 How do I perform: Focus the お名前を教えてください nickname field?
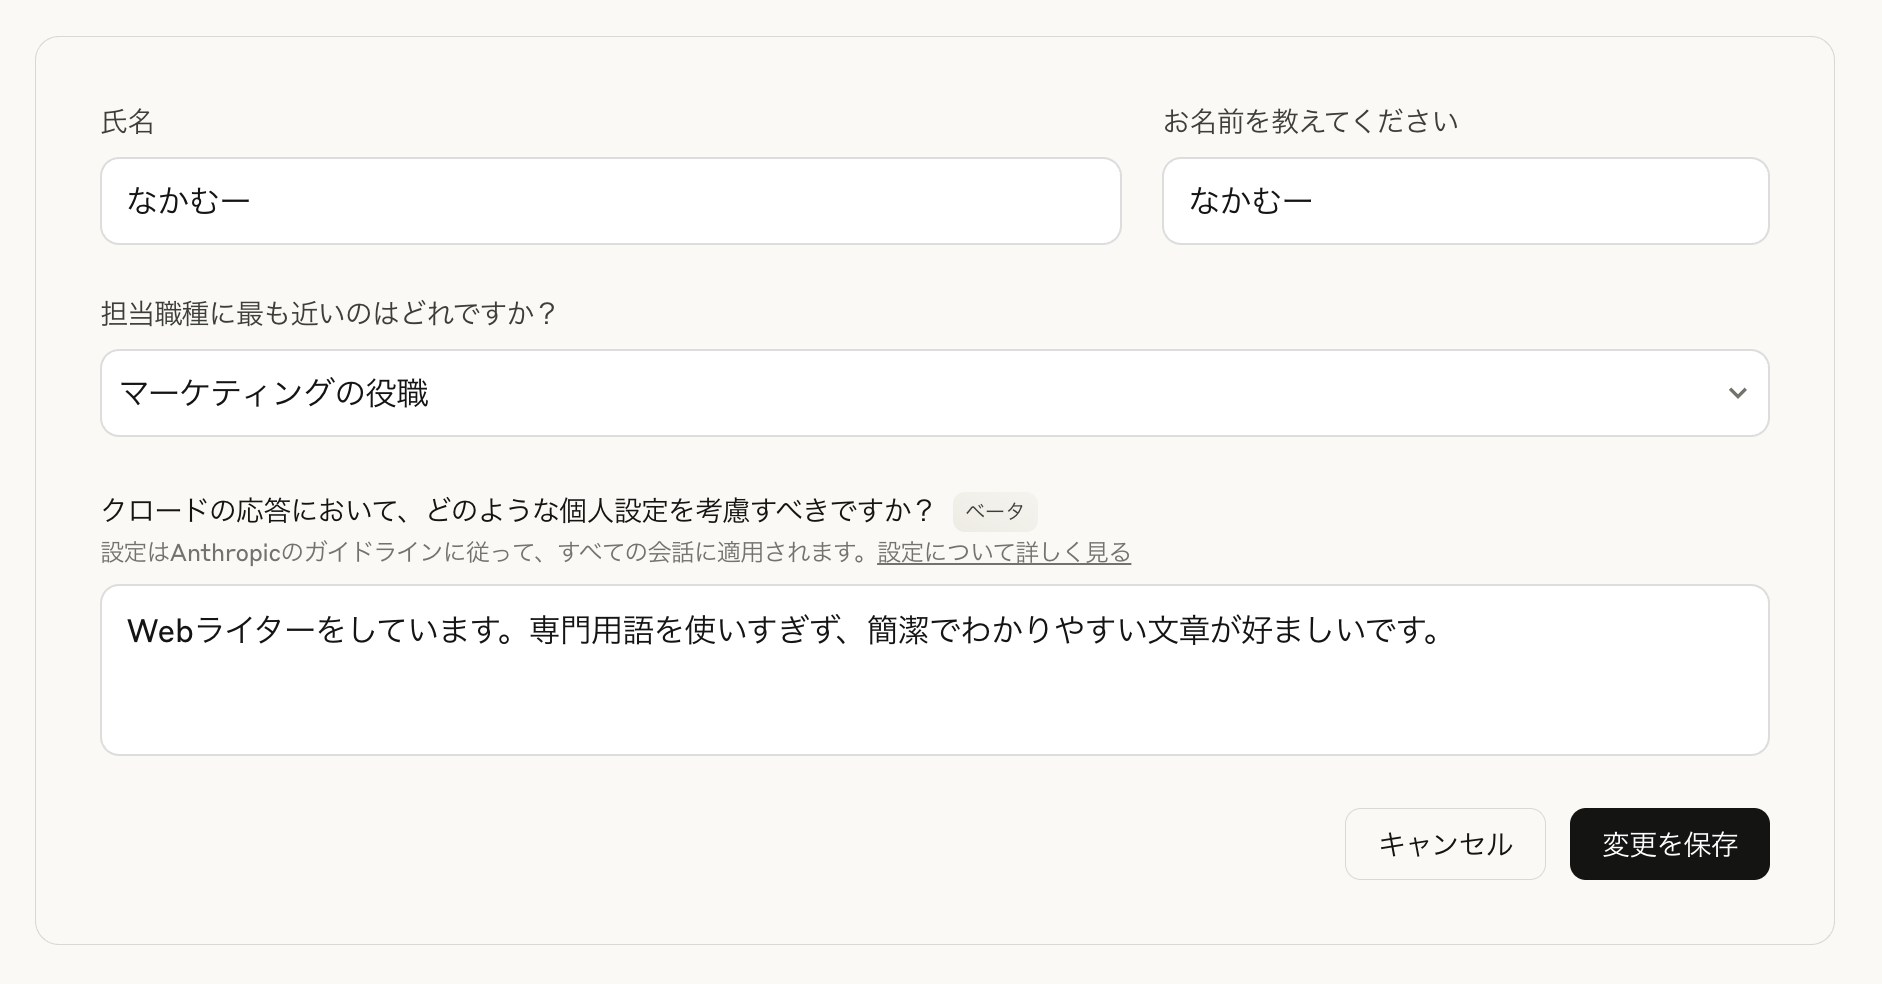point(1466,201)
